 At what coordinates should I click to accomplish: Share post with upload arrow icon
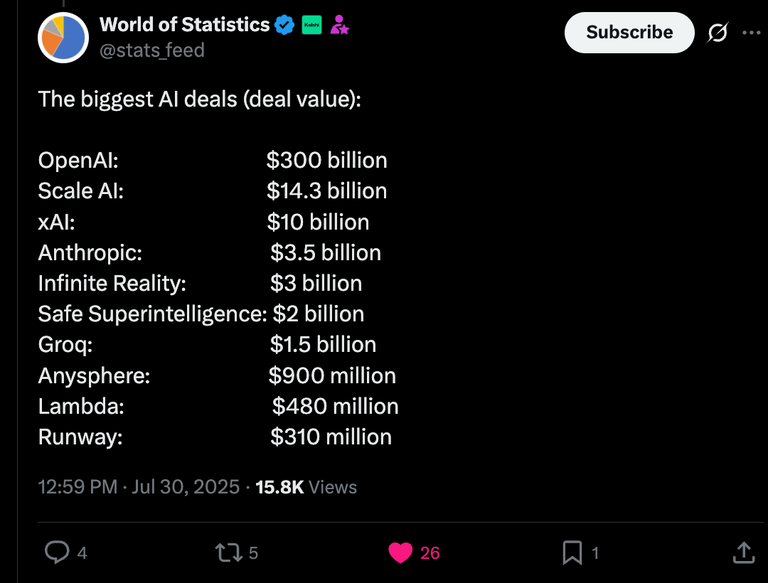(744, 553)
